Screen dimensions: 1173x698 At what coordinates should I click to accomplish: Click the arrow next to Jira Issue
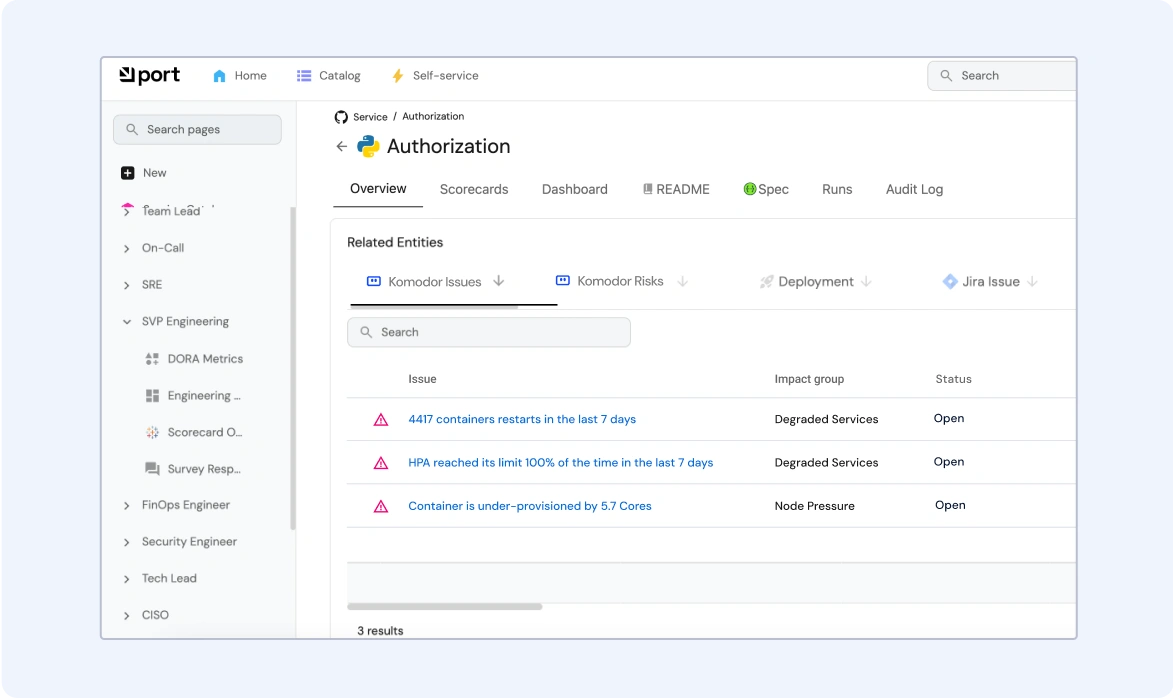click(1032, 281)
